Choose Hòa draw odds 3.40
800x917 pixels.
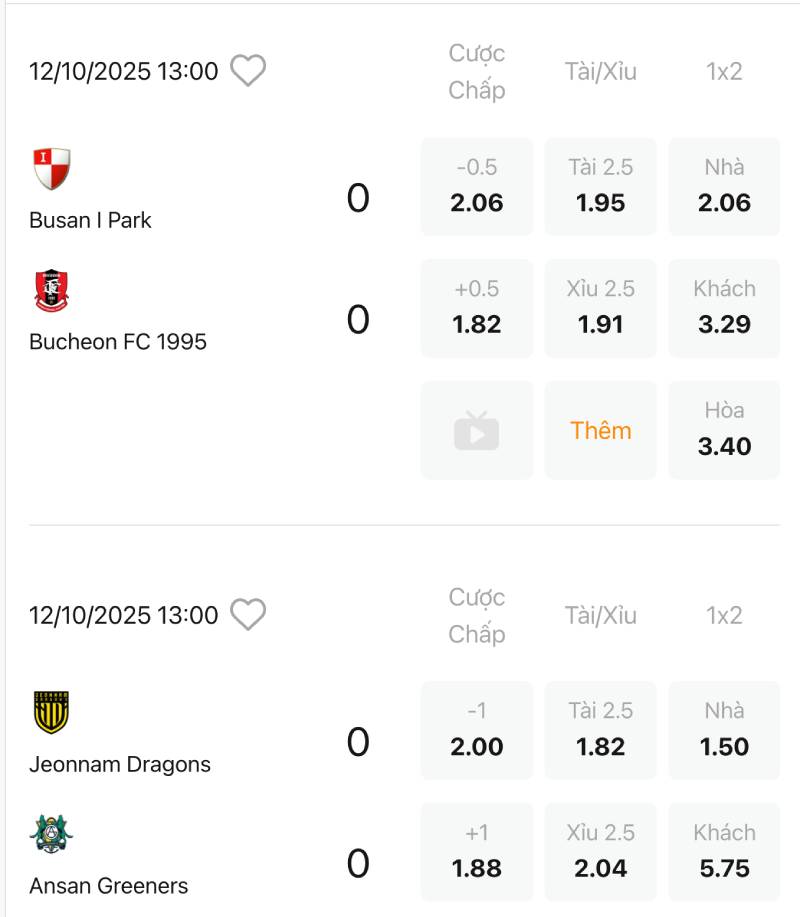point(724,430)
